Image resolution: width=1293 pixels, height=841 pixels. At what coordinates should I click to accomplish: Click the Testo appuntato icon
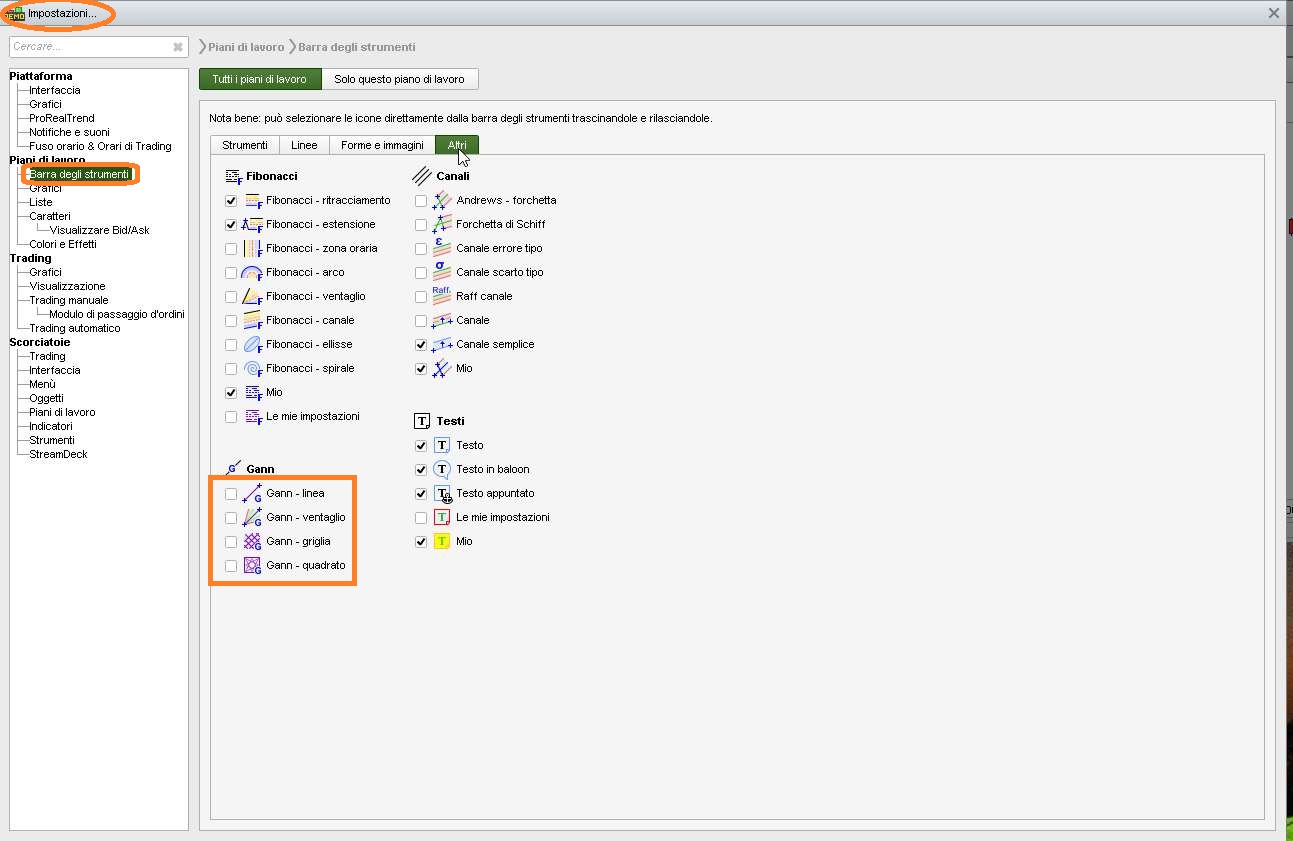(443, 493)
